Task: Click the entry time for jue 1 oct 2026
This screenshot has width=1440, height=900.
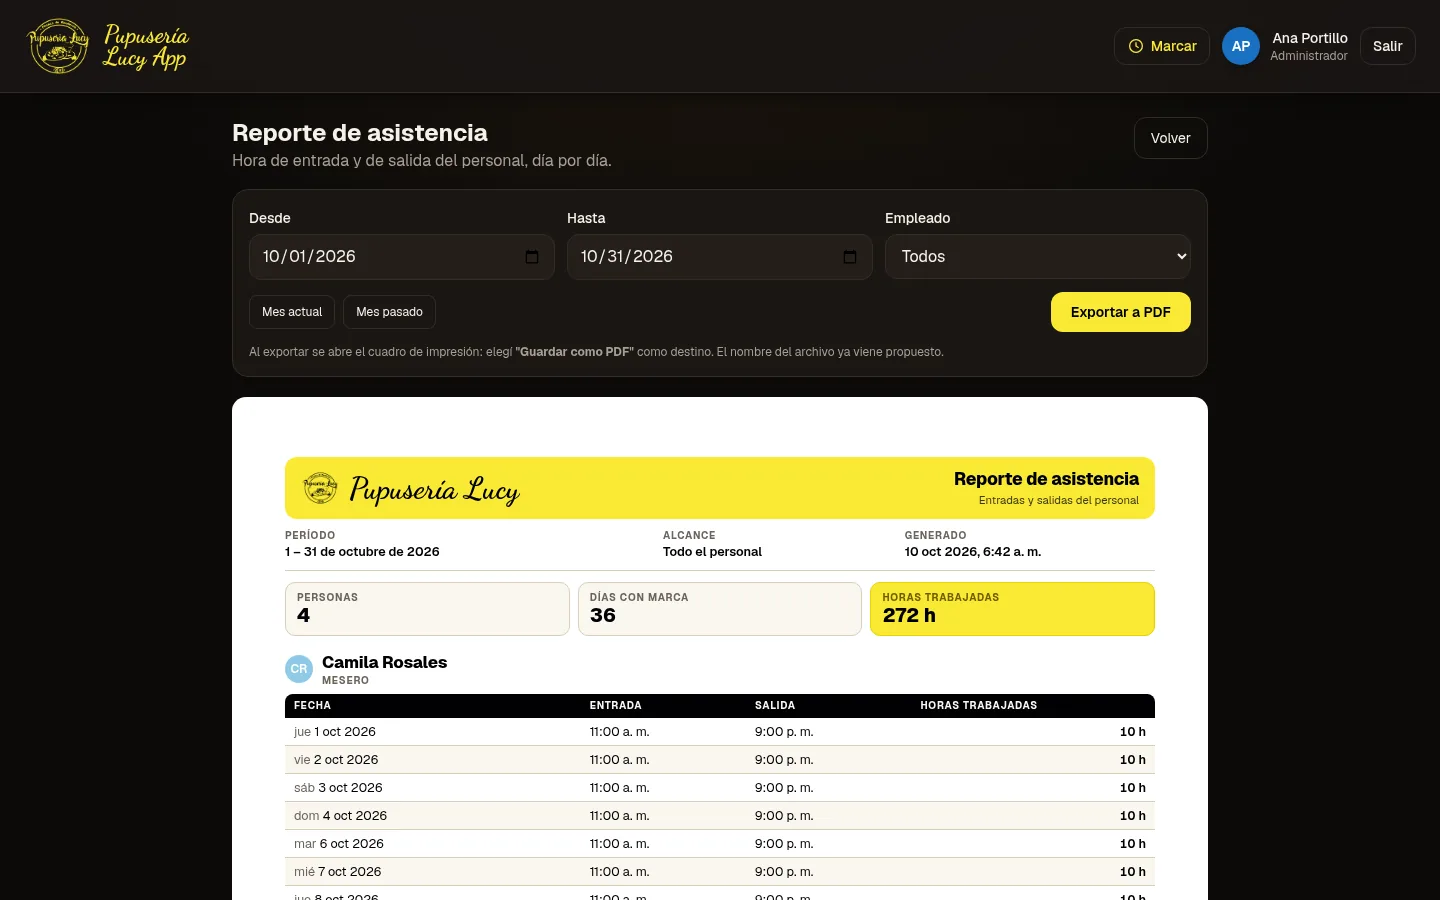Action: tap(619, 732)
